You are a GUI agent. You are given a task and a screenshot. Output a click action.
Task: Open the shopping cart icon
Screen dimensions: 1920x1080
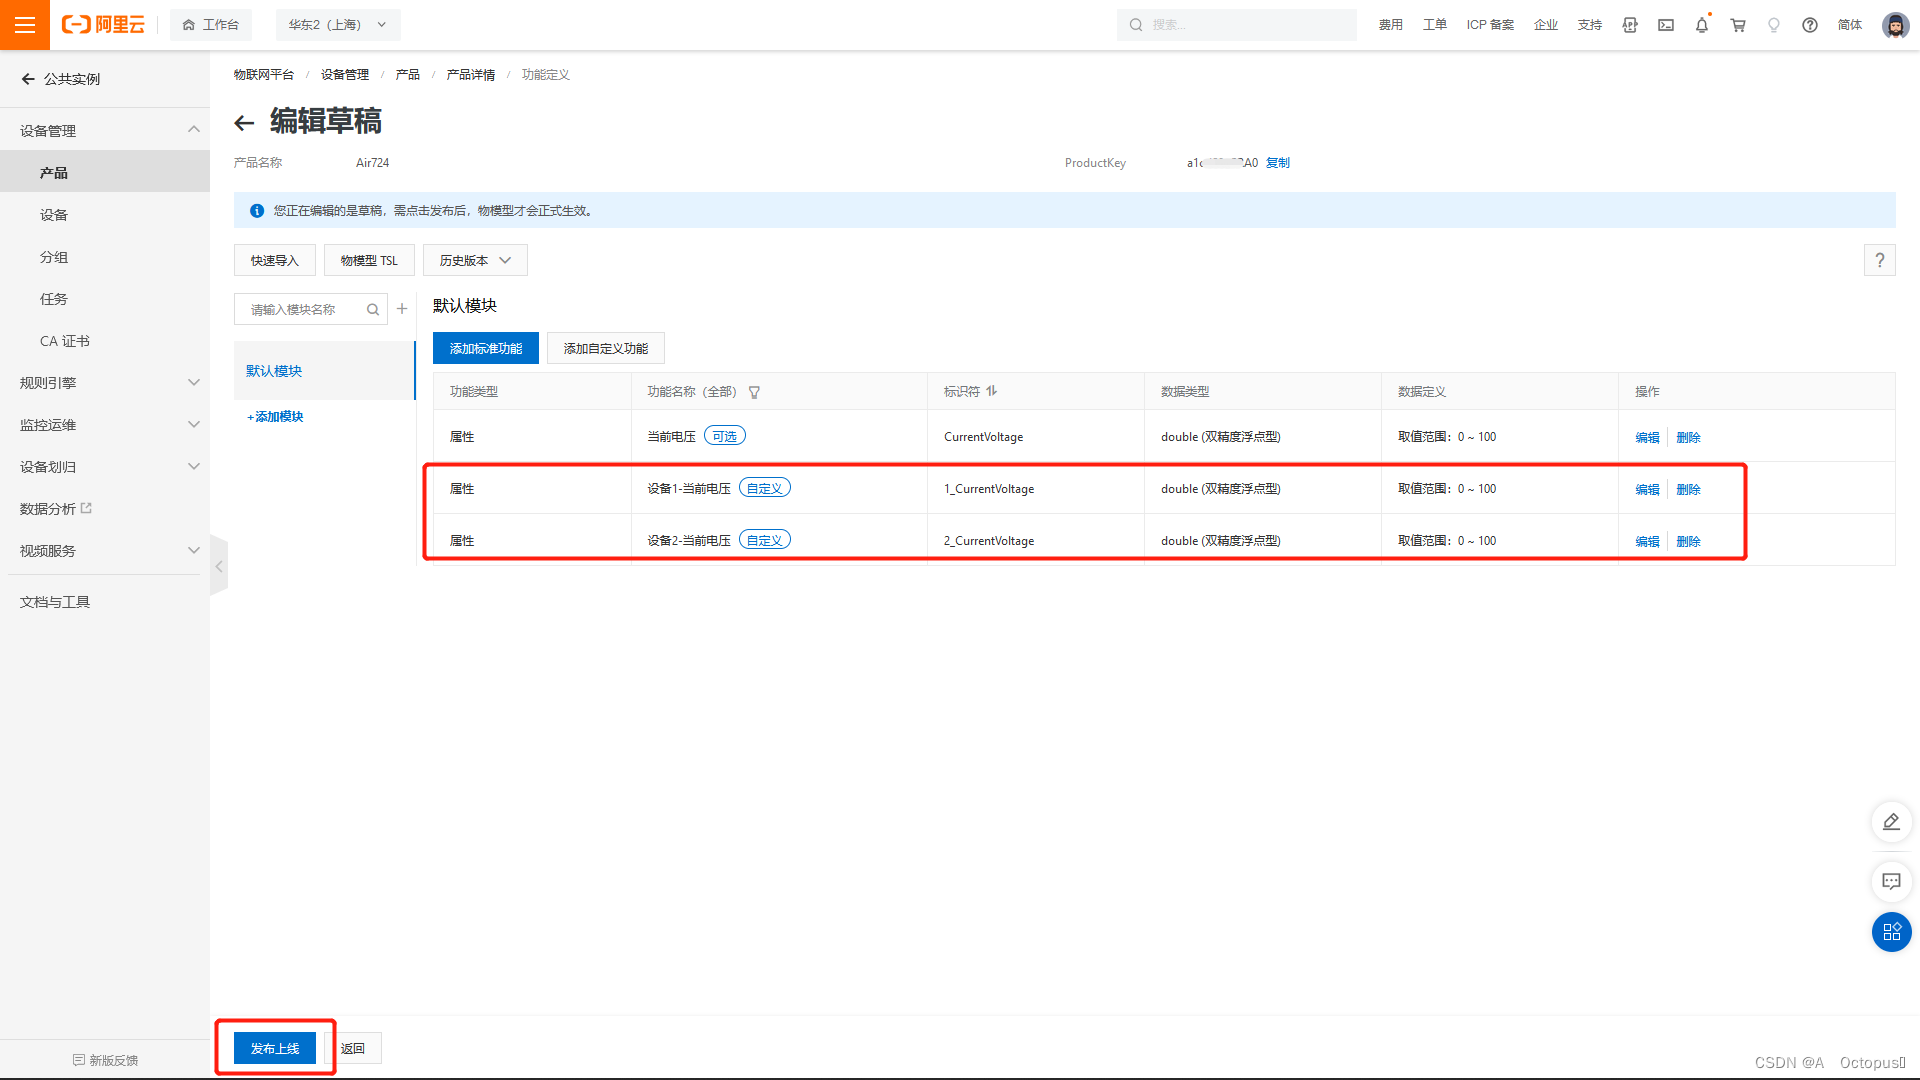(1738, 25)
